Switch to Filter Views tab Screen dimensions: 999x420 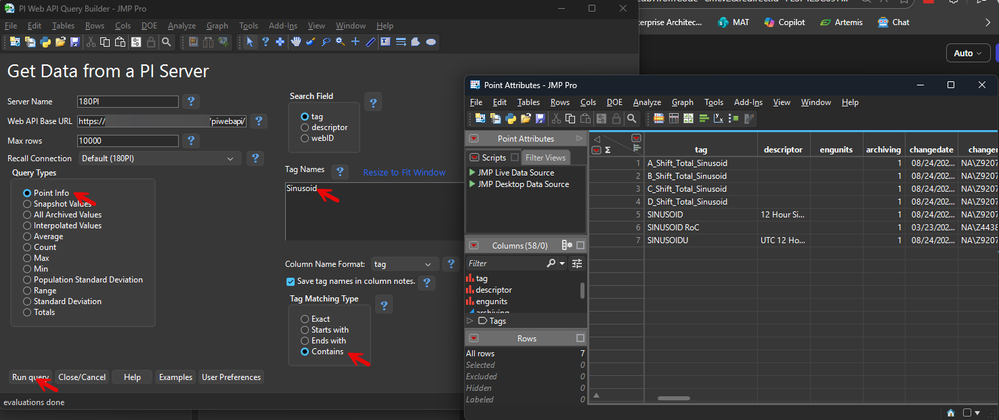click(x=545, y=157)
